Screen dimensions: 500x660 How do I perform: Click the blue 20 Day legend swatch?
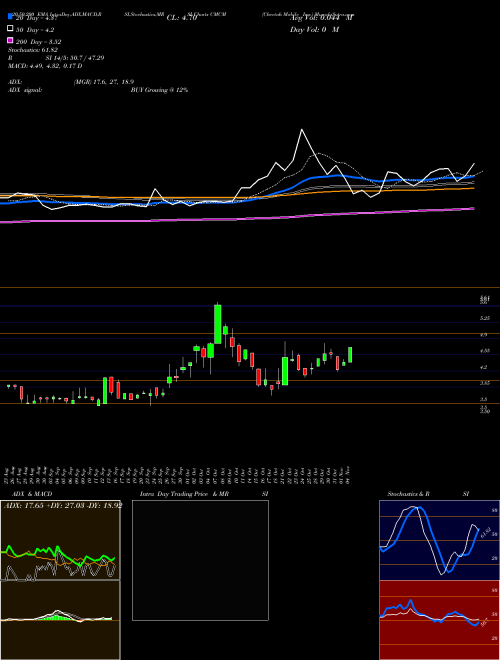[x=11, y=17]
